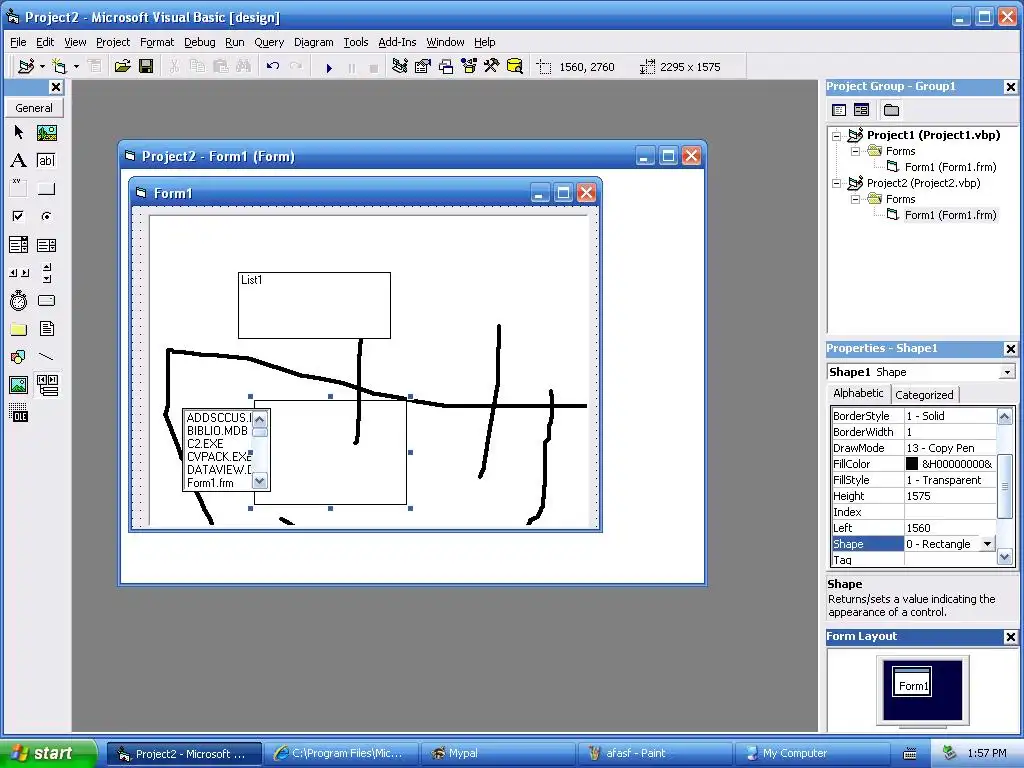Collapse the Forms folder under Project1
This screenshot has height=768, width=1024.
point(855,152)
